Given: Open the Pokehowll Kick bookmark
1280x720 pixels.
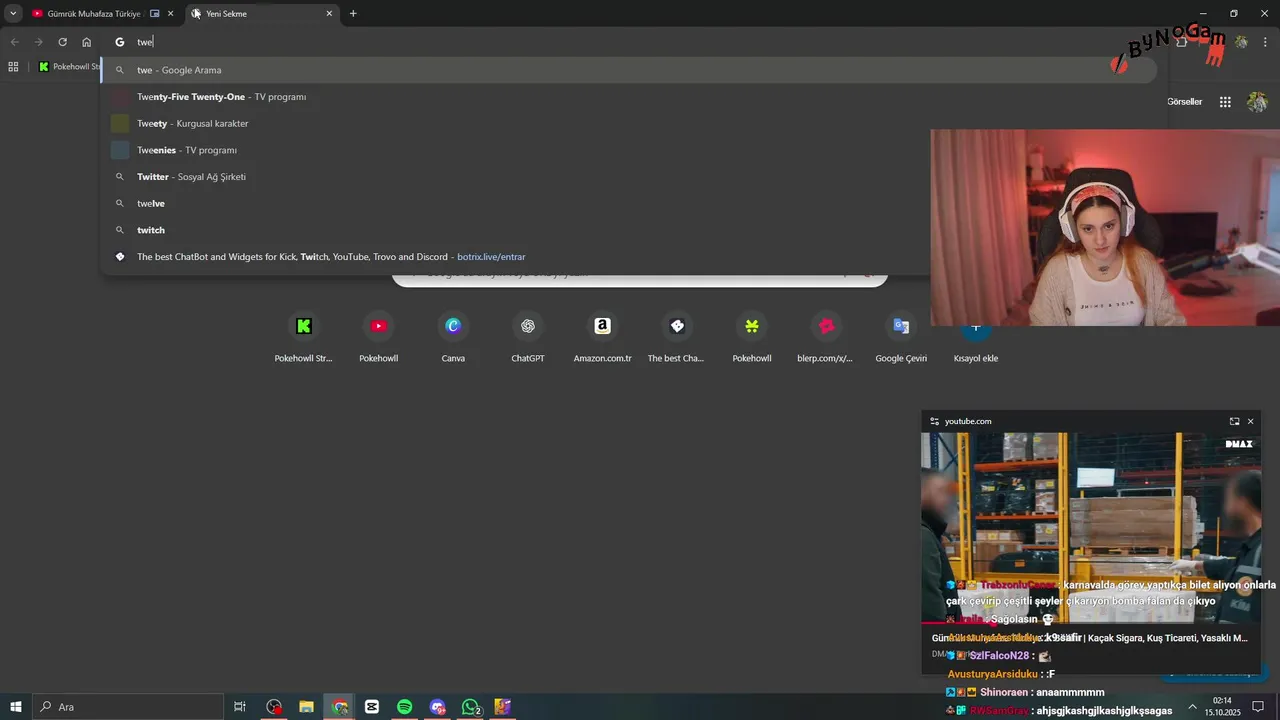Looking at the screenshot, I should 68,67.
